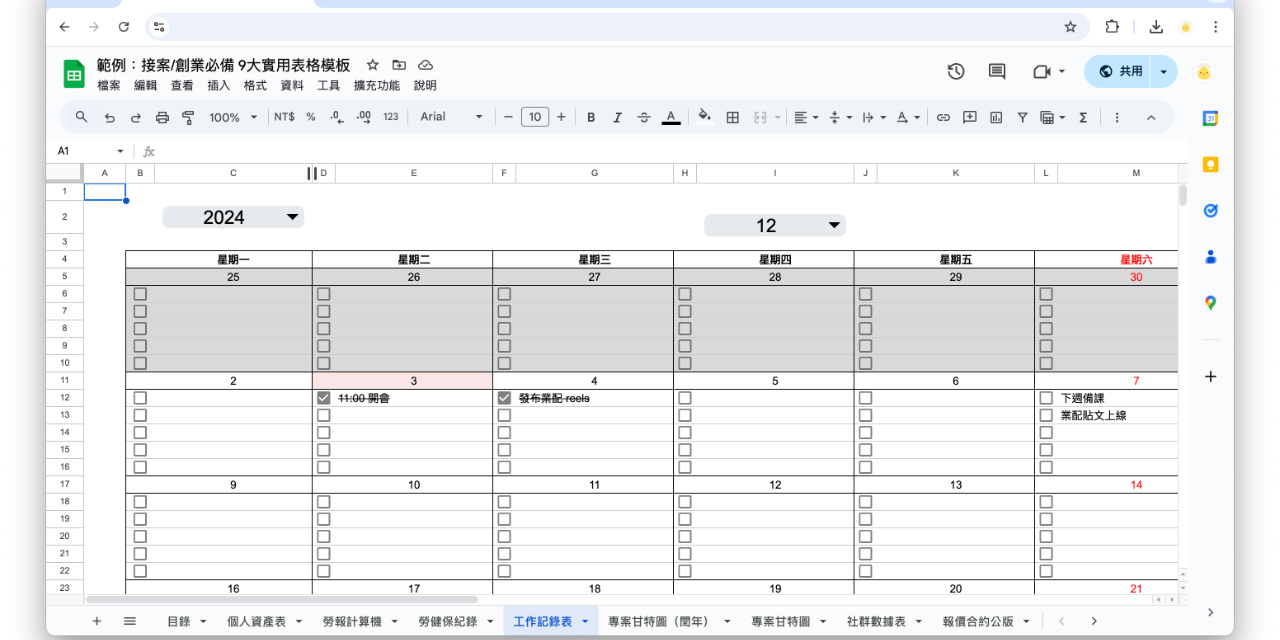Screen dimensions: 1280x640
Task: Switch to the 社群數據表 sheet tab
Action: click(876, 621)
